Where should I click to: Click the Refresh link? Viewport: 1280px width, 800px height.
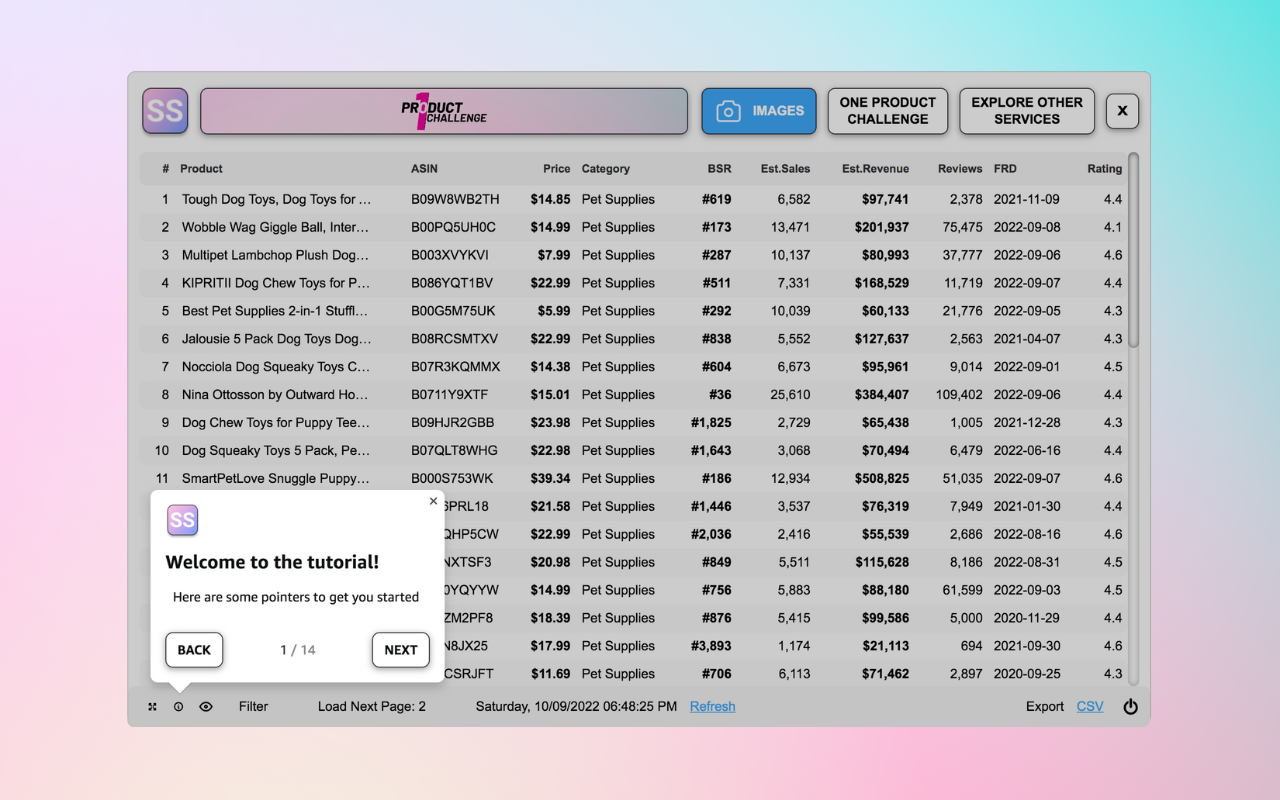(712, 707)
